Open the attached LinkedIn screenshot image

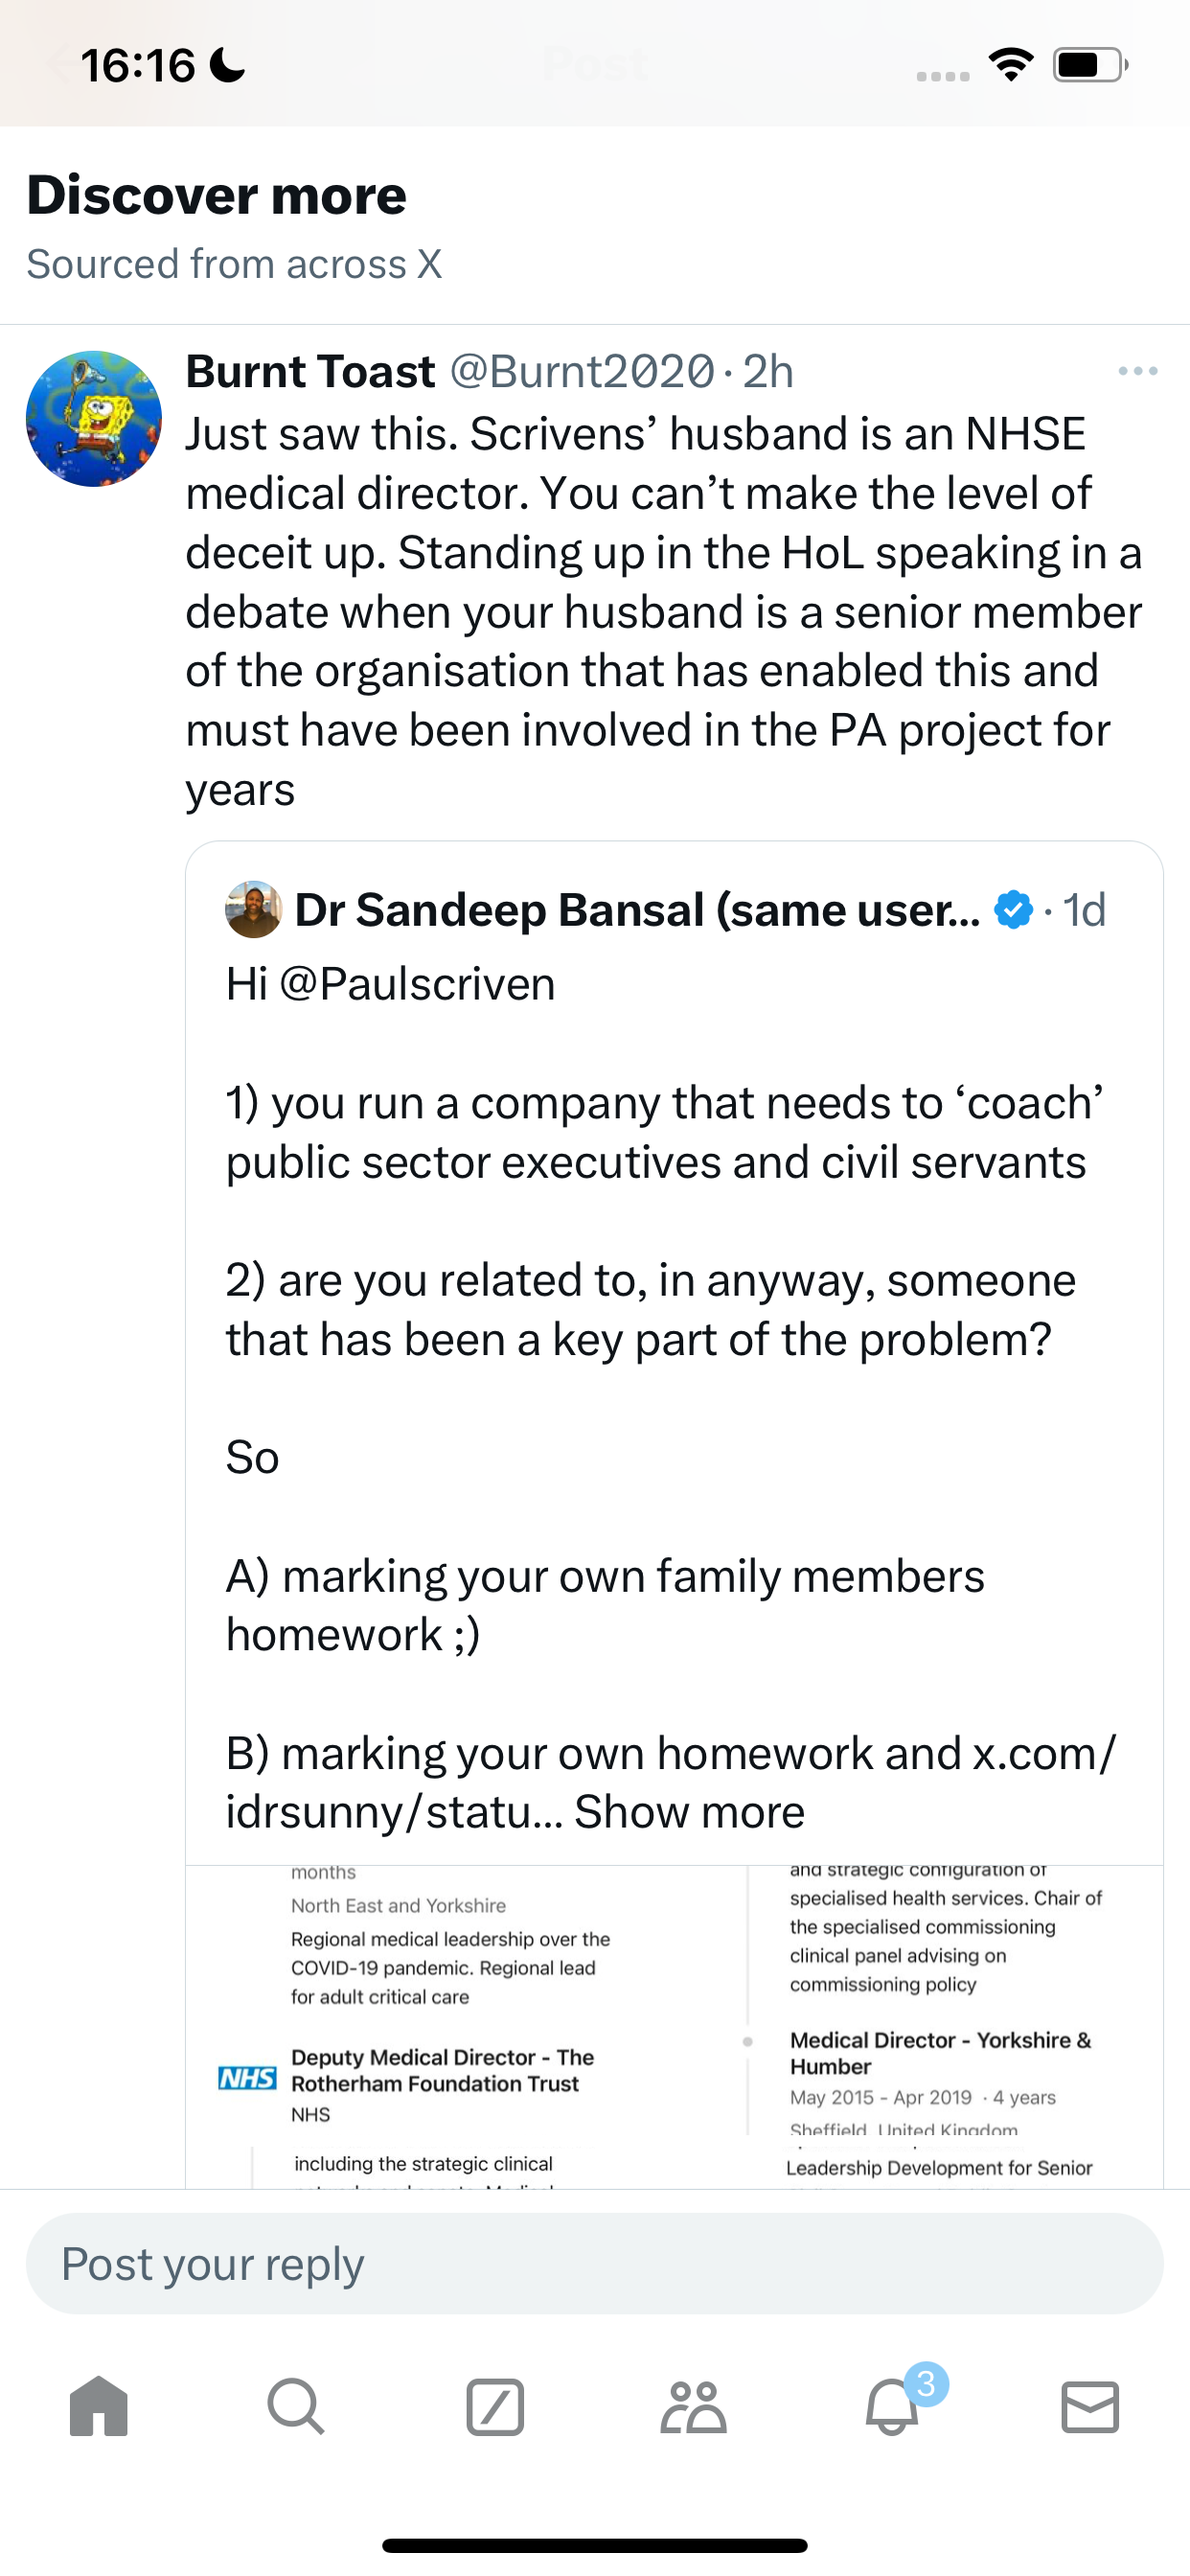[x=674, y=2026]
